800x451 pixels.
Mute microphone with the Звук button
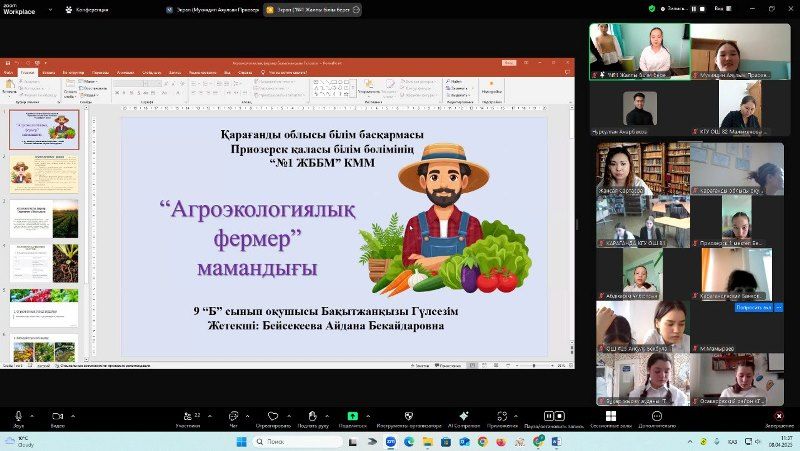pyautogui.click(x=18, y=415)
